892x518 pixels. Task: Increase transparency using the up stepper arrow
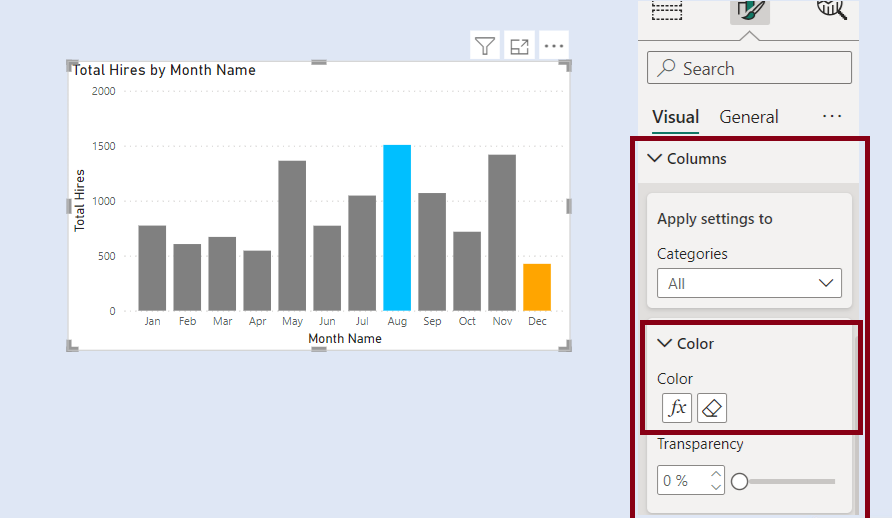click(x=716, y=475)
